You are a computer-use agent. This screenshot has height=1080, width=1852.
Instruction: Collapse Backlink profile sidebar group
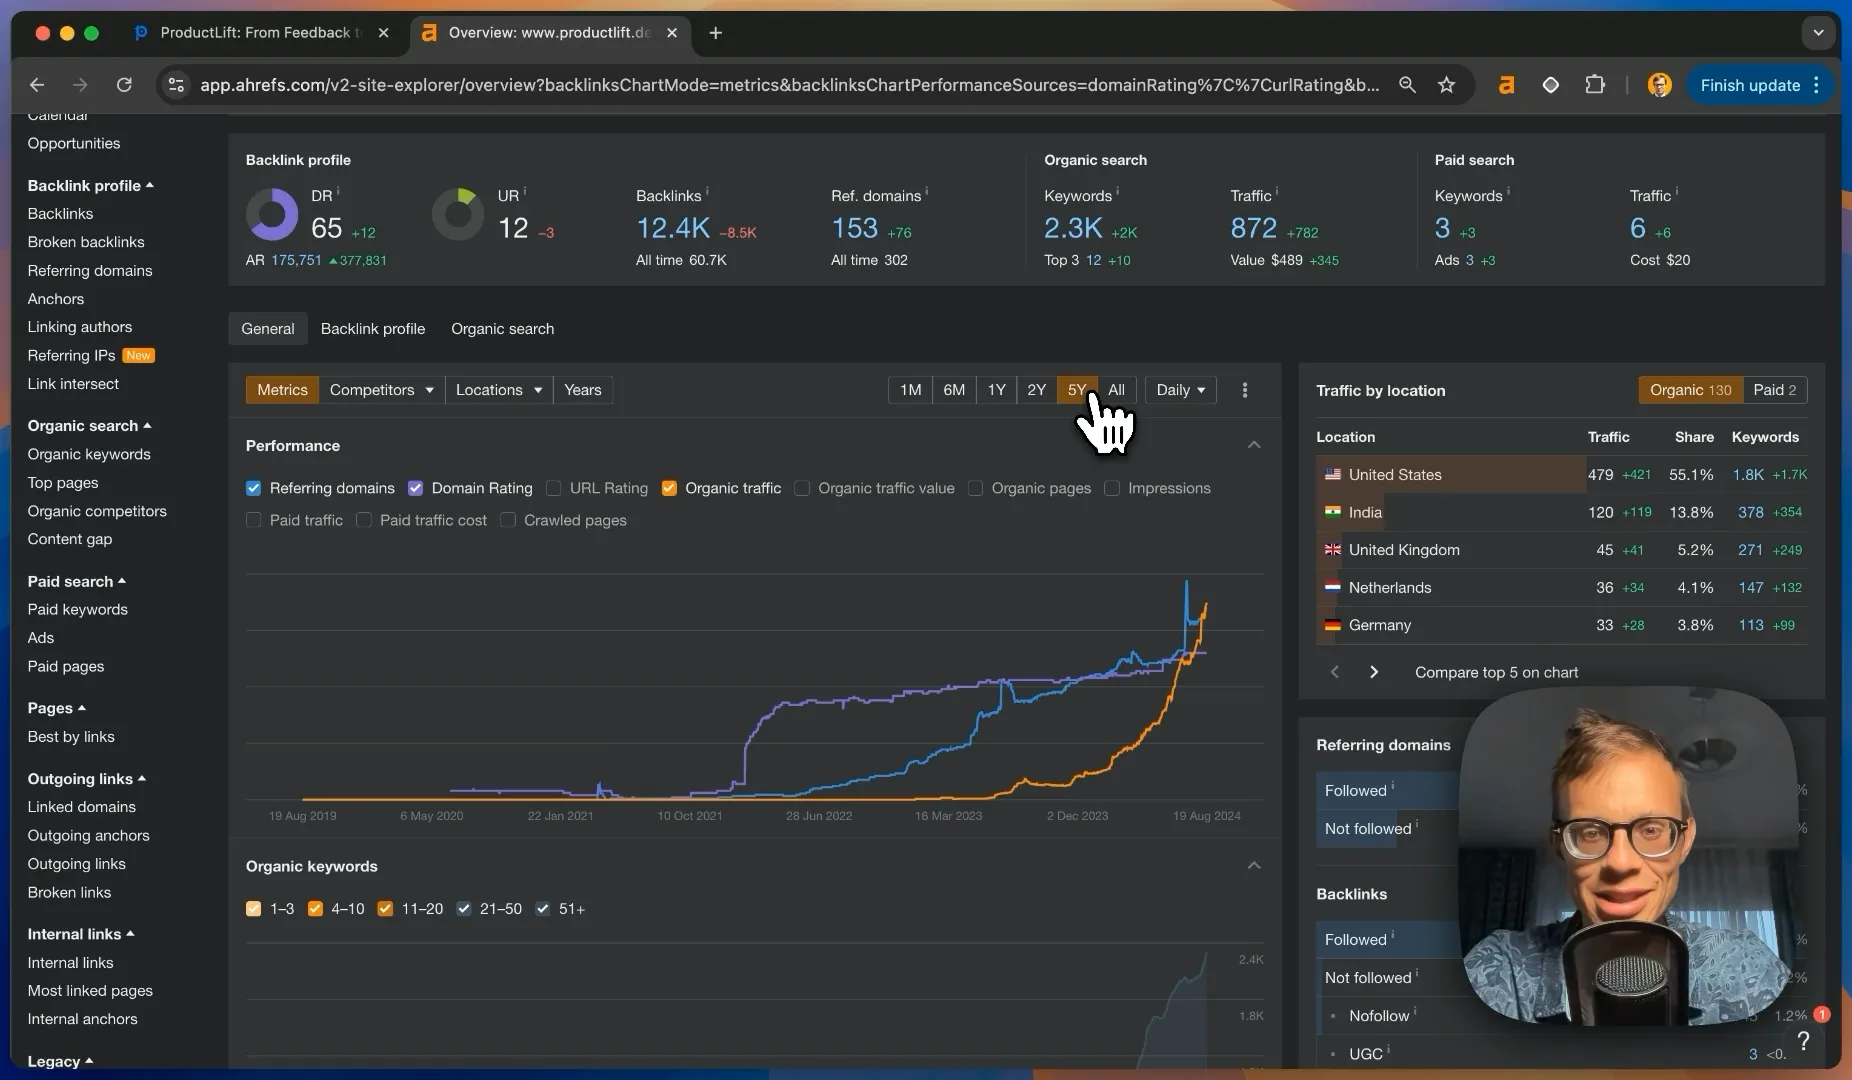(90, 185)
